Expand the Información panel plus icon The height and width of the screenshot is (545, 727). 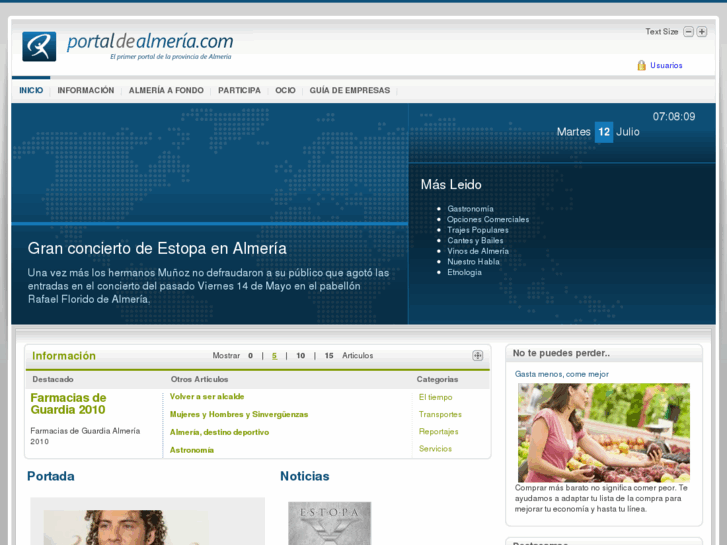coord(477,356)
